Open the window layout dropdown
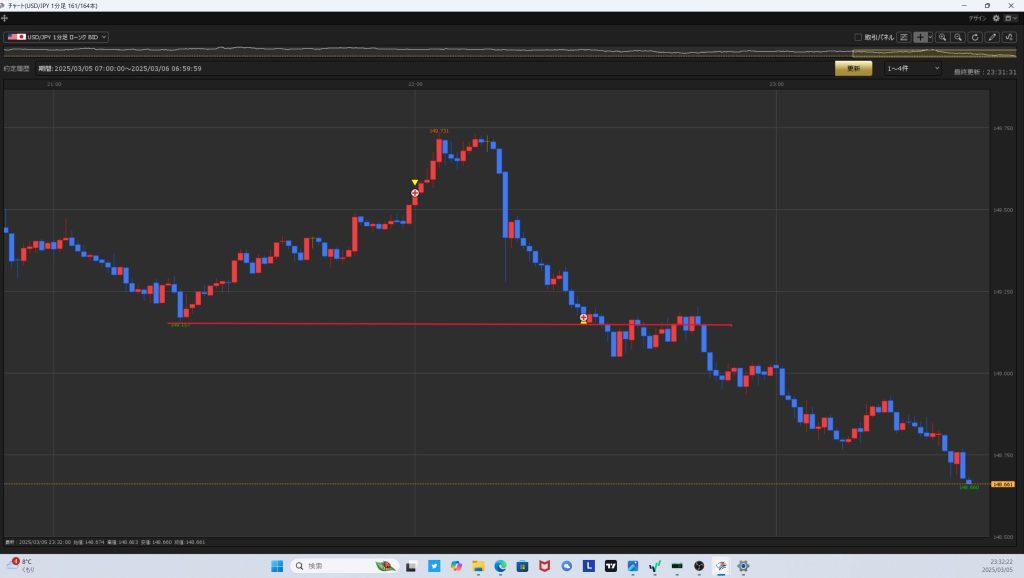 [1010, 18]
